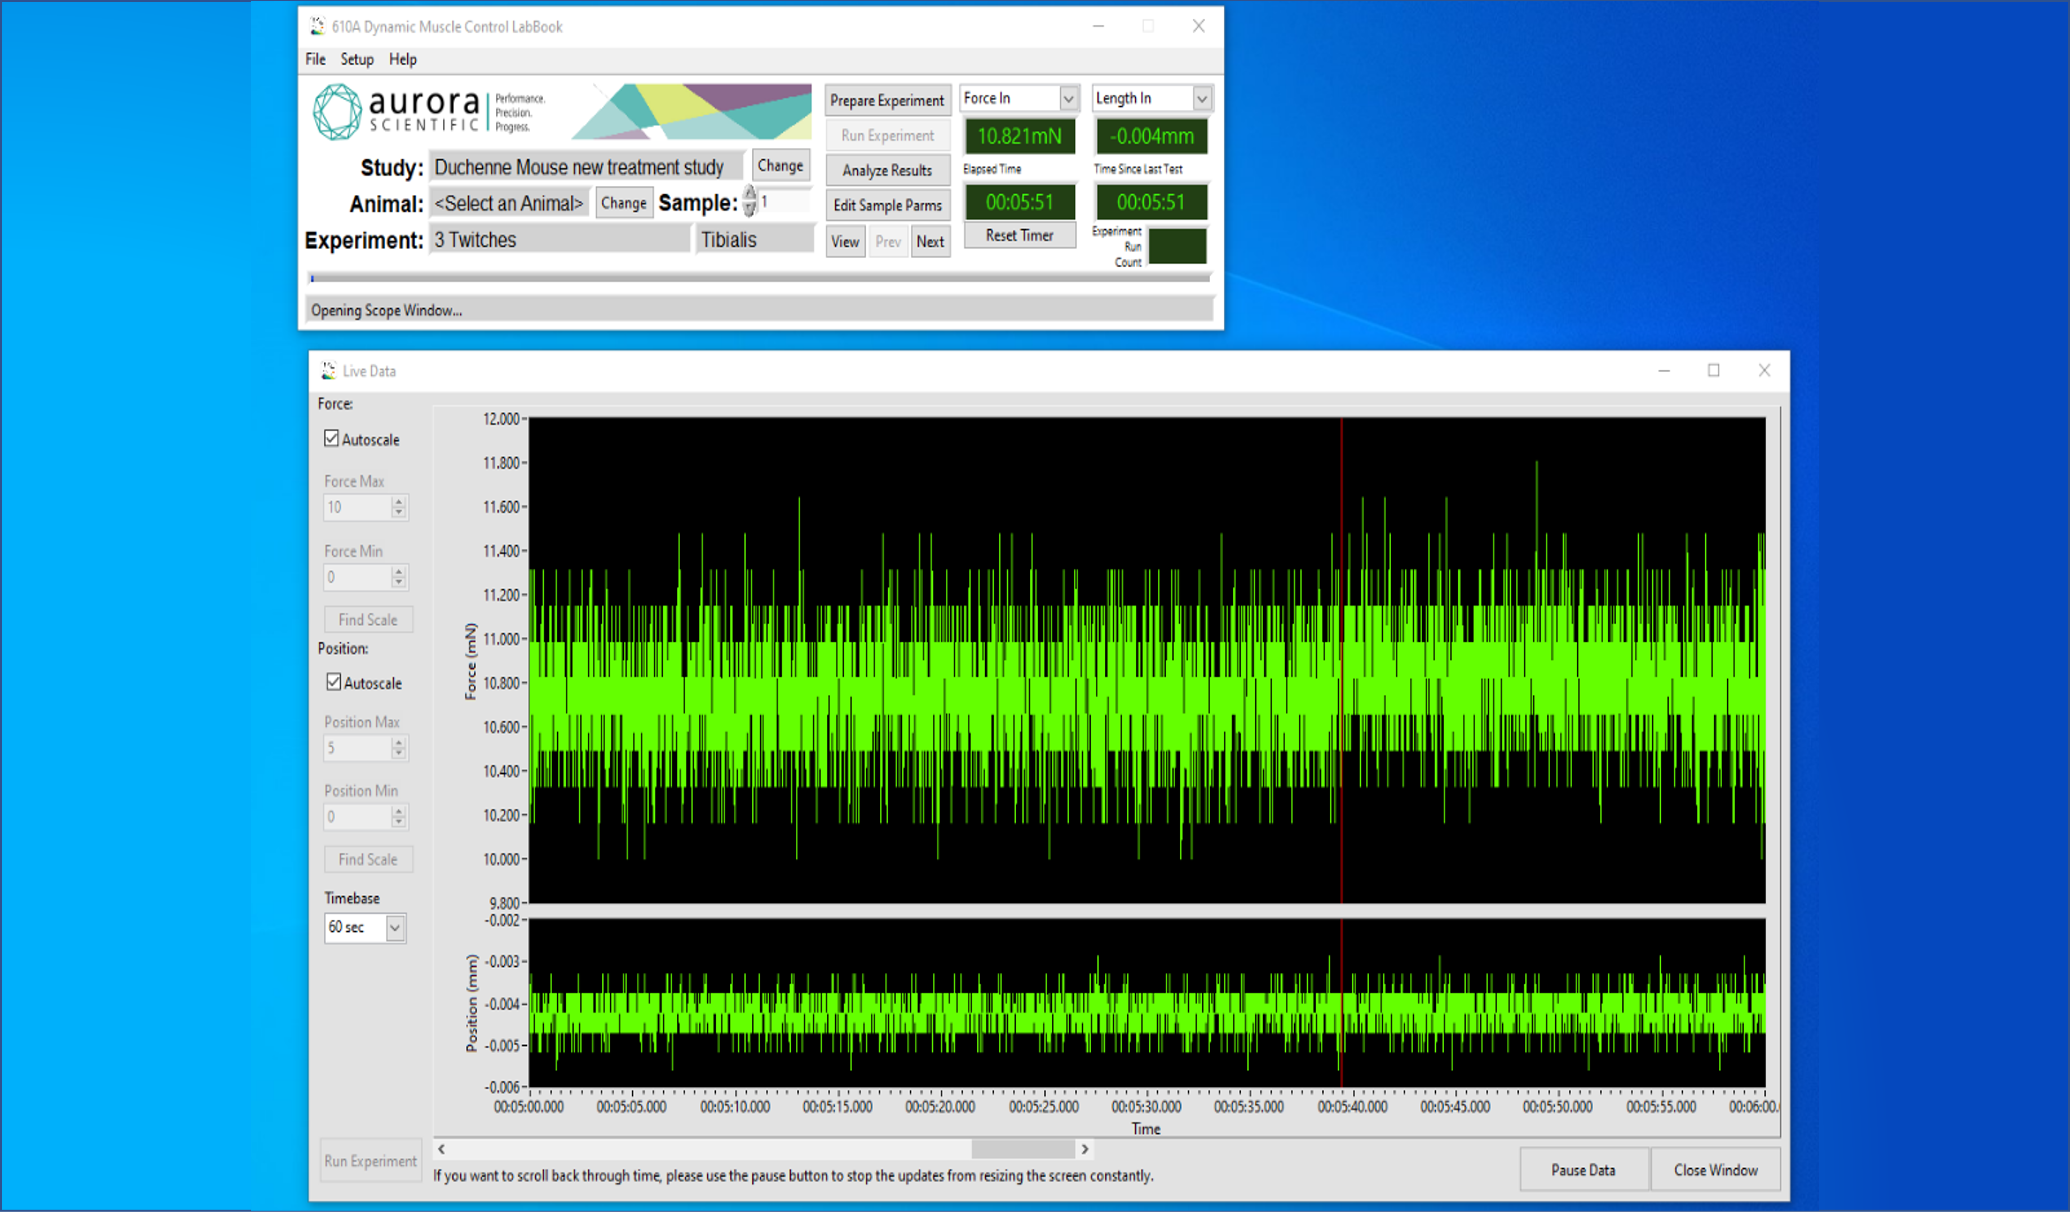2070x1212 pixels.
Task: Click the disabled Run Experiment button in LabBook
Action: (887, 135)
